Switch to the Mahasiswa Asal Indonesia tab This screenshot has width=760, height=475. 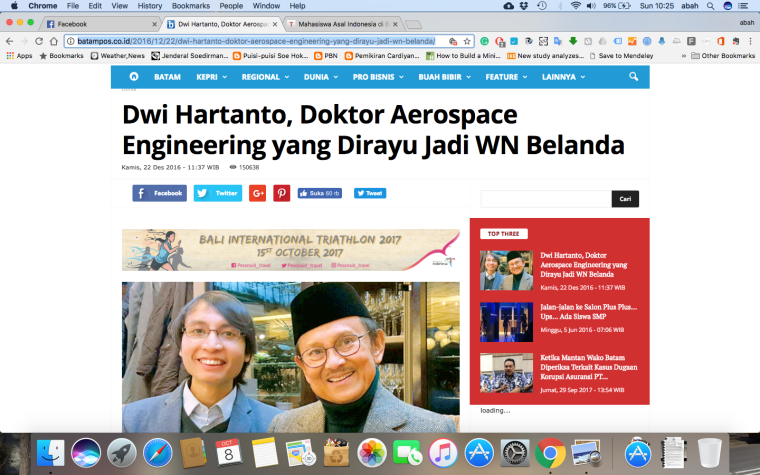point(342,24)
